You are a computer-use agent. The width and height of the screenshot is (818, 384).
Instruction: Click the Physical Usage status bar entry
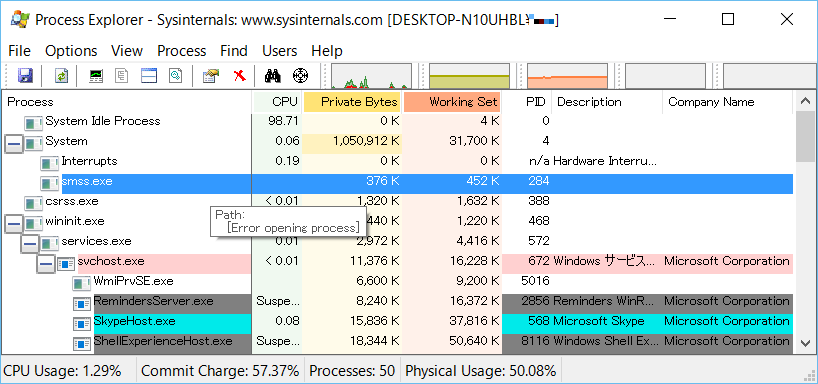coord(480,371)
